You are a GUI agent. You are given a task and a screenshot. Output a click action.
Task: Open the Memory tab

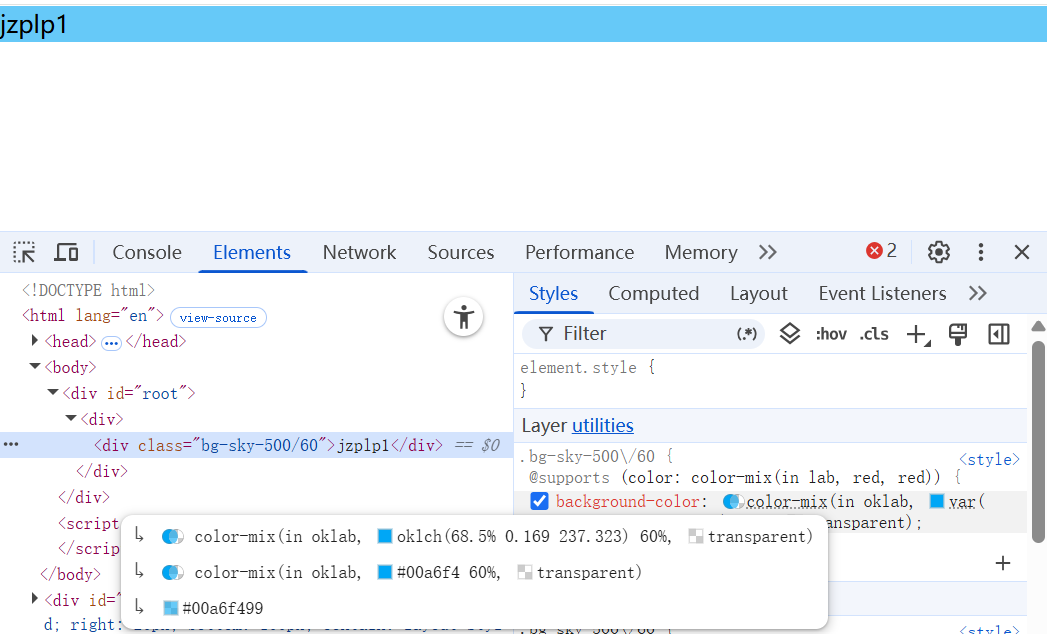tap(701, 252)
